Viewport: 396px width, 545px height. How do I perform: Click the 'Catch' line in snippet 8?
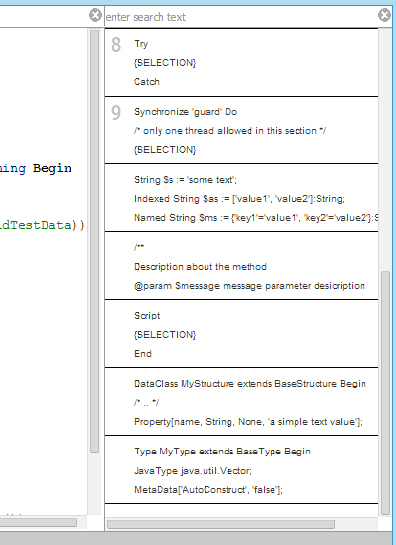pos(147,82)
